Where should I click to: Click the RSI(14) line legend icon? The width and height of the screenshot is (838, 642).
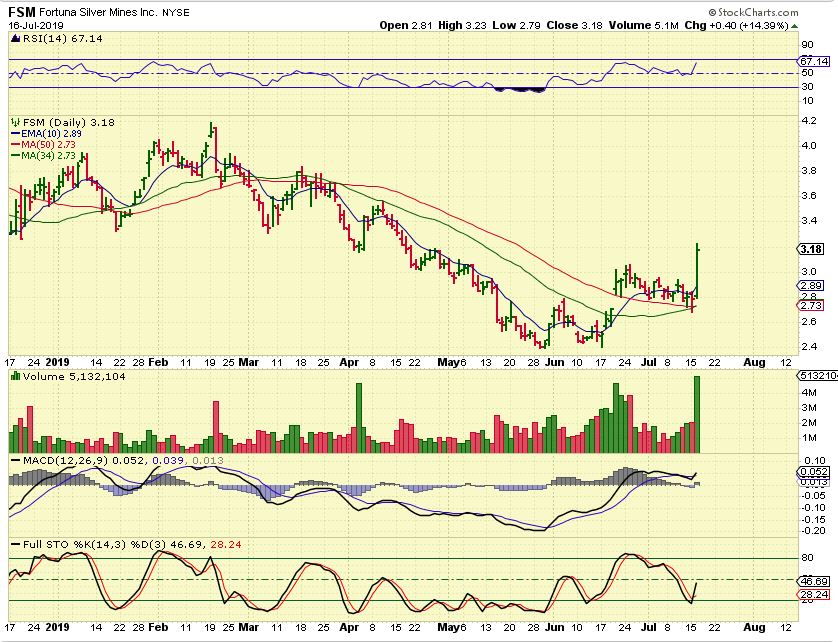tap(14, 36)
